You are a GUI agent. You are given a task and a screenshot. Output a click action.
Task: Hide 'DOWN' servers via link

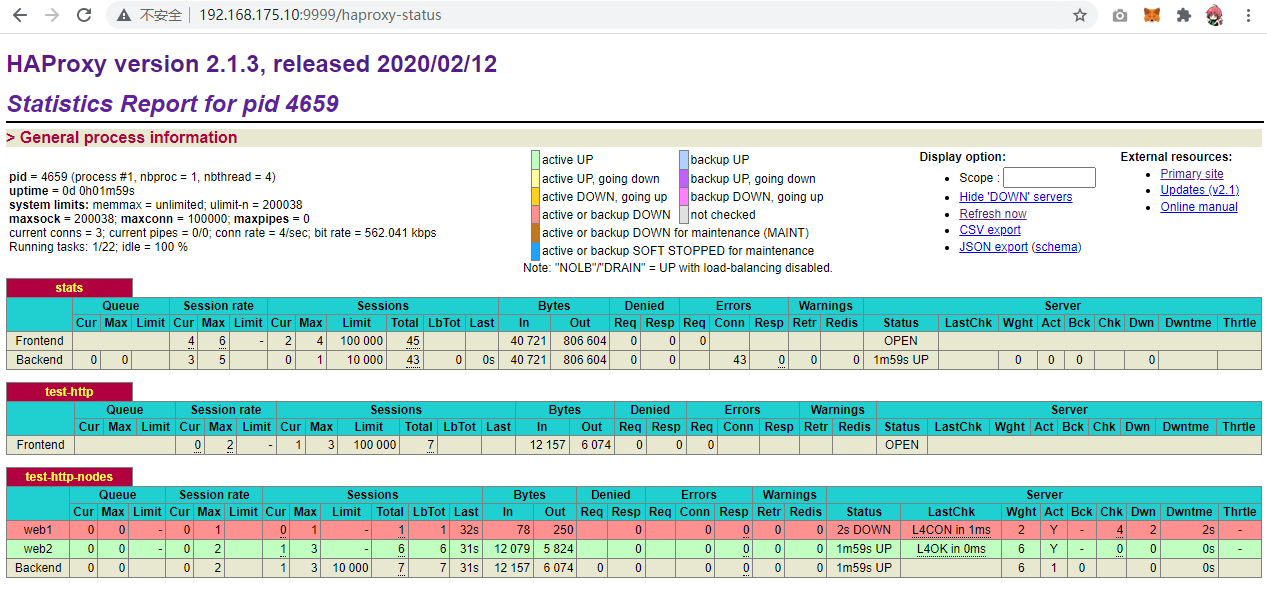[1015, 197]
